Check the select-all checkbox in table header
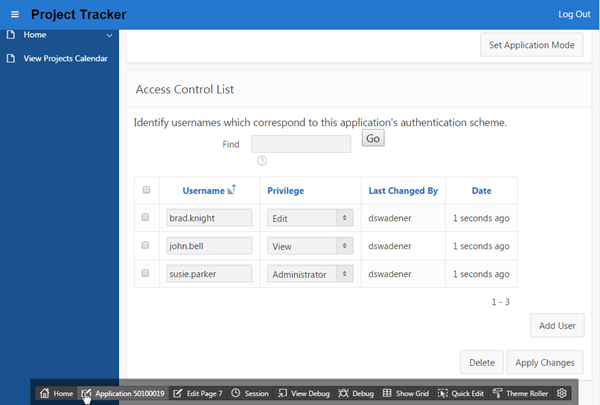600x405 pixels. coord(147,190)
